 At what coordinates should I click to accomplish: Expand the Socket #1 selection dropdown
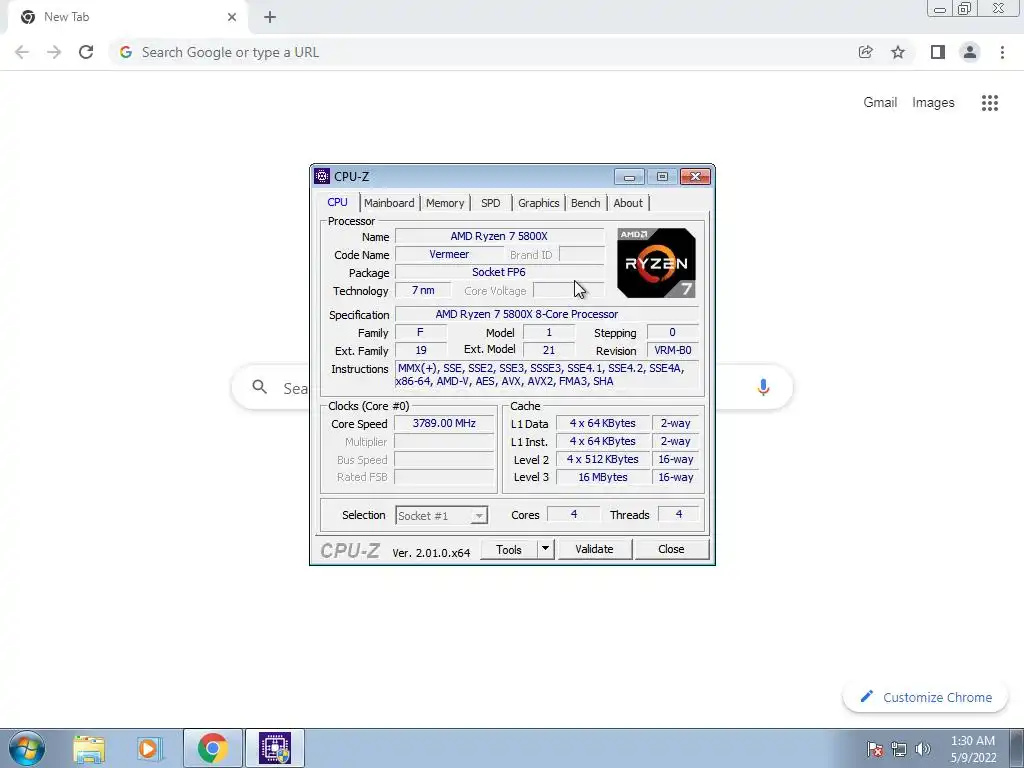[479, 516]
